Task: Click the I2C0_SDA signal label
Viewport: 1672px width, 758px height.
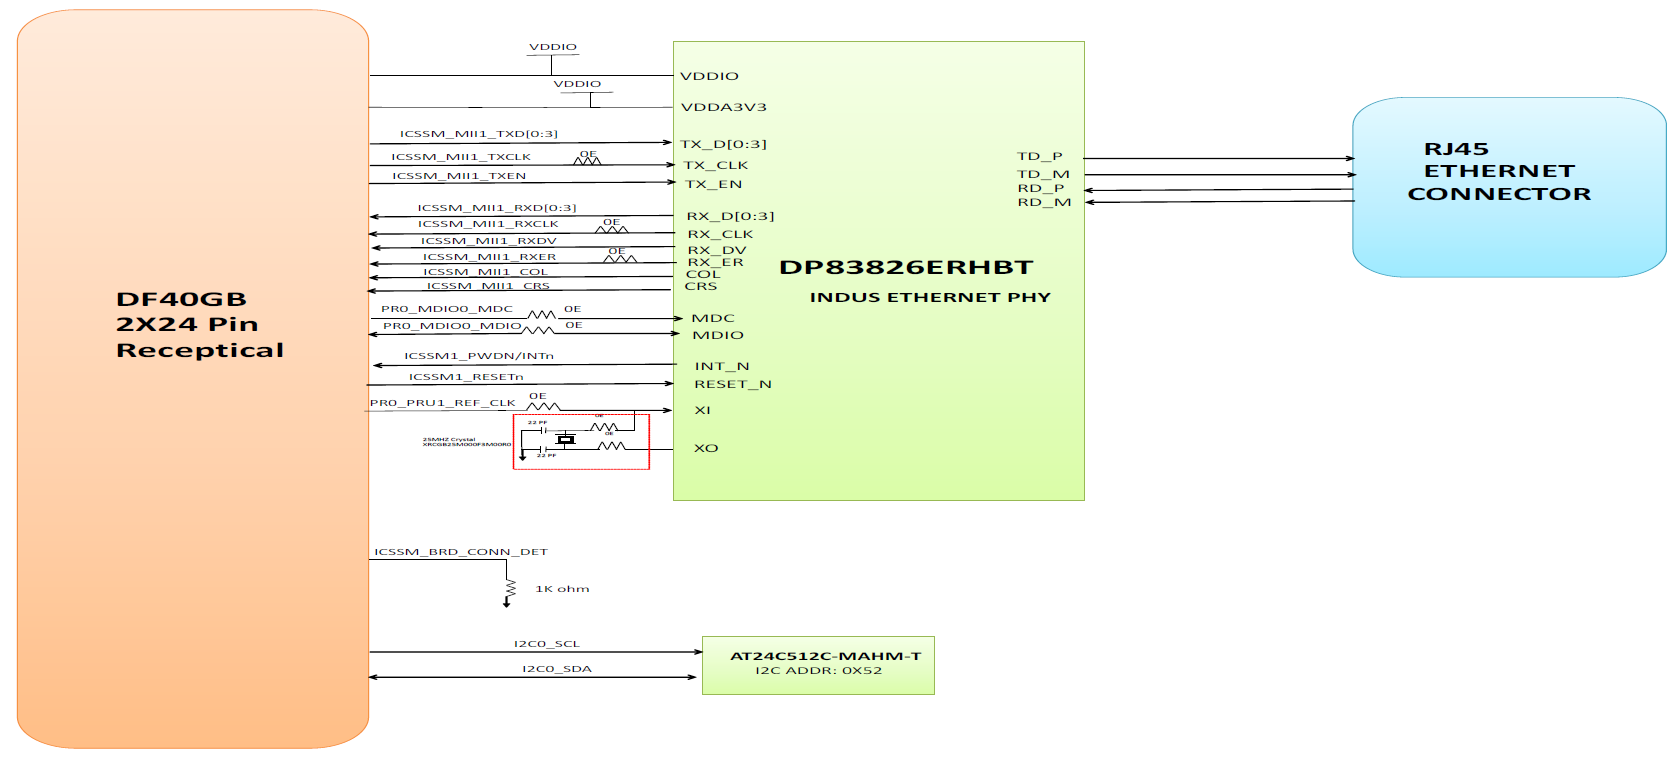Action: pos(557,669)
